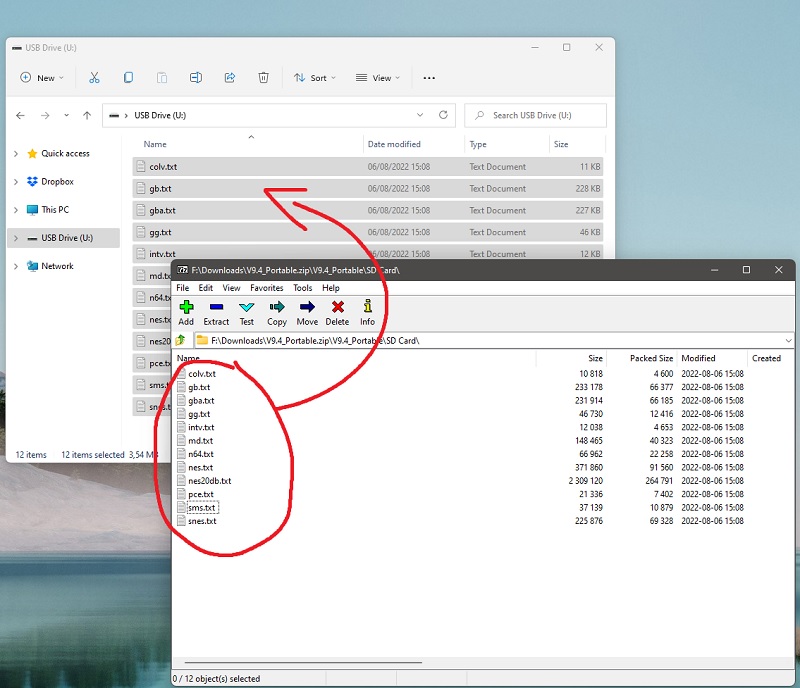Select sms.txt in 7-Zip list

[202, 508]
